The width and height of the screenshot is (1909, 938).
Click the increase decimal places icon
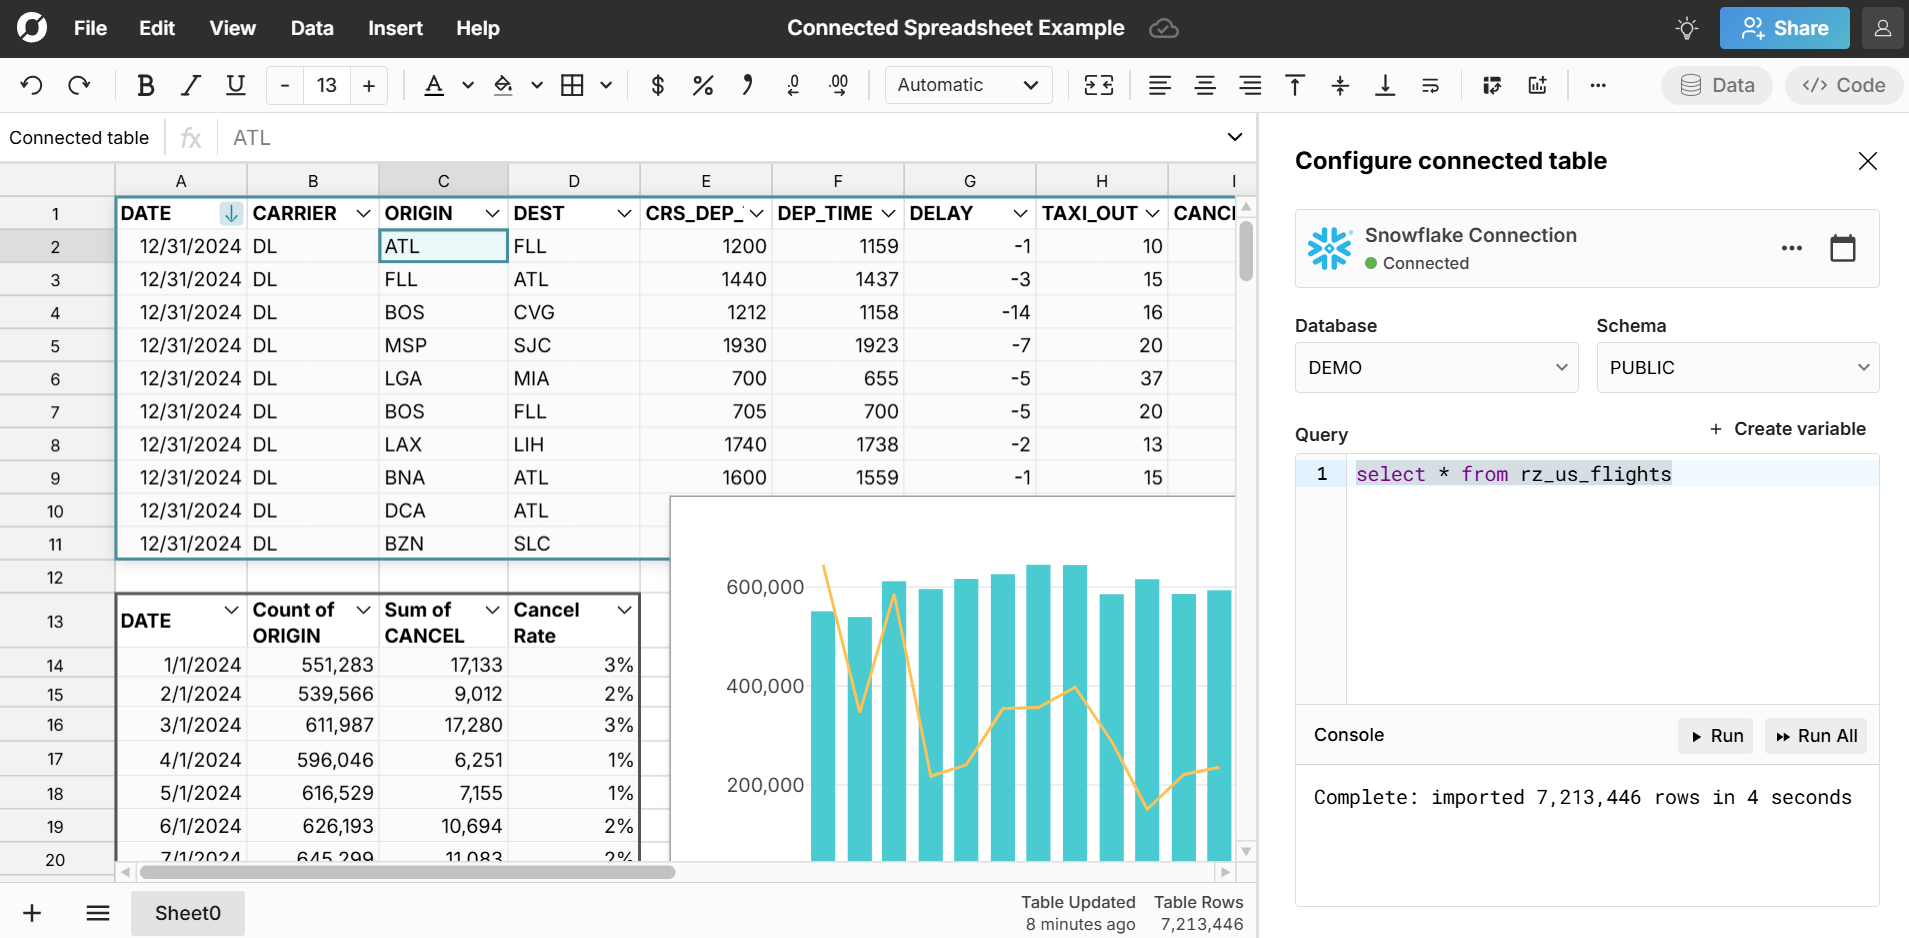click(x=838, y=85)
